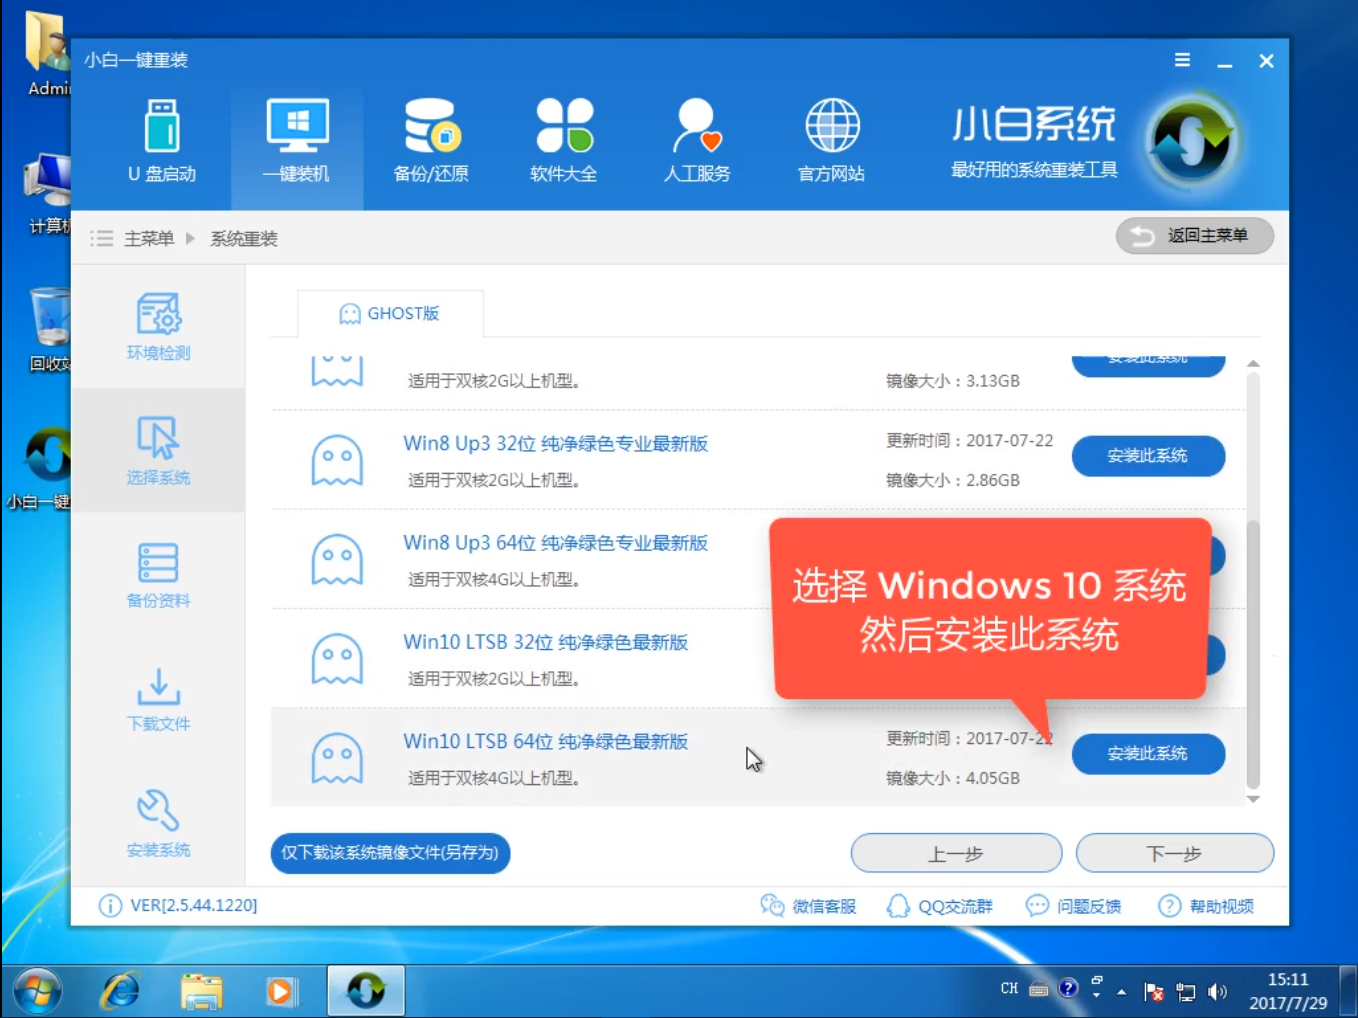
Task: Click the CH language indicator
Action: [x=1009, y=988]
